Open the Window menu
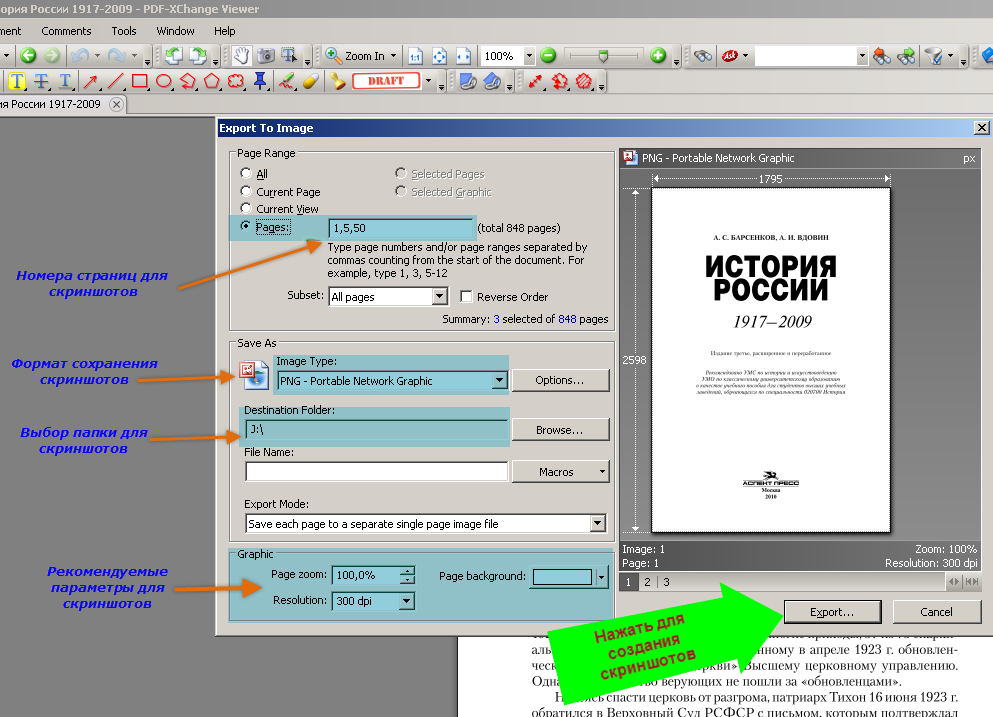 coord(175,31)
